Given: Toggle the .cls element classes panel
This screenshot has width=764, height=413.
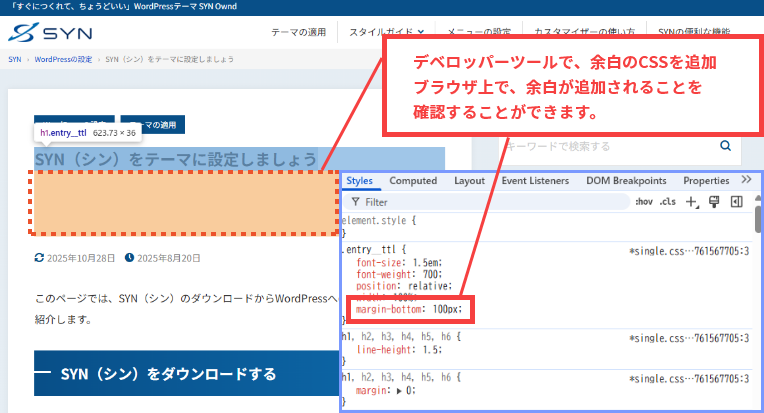Looking at the screenshot, I should pyautogui.click(x=667, y=202).
